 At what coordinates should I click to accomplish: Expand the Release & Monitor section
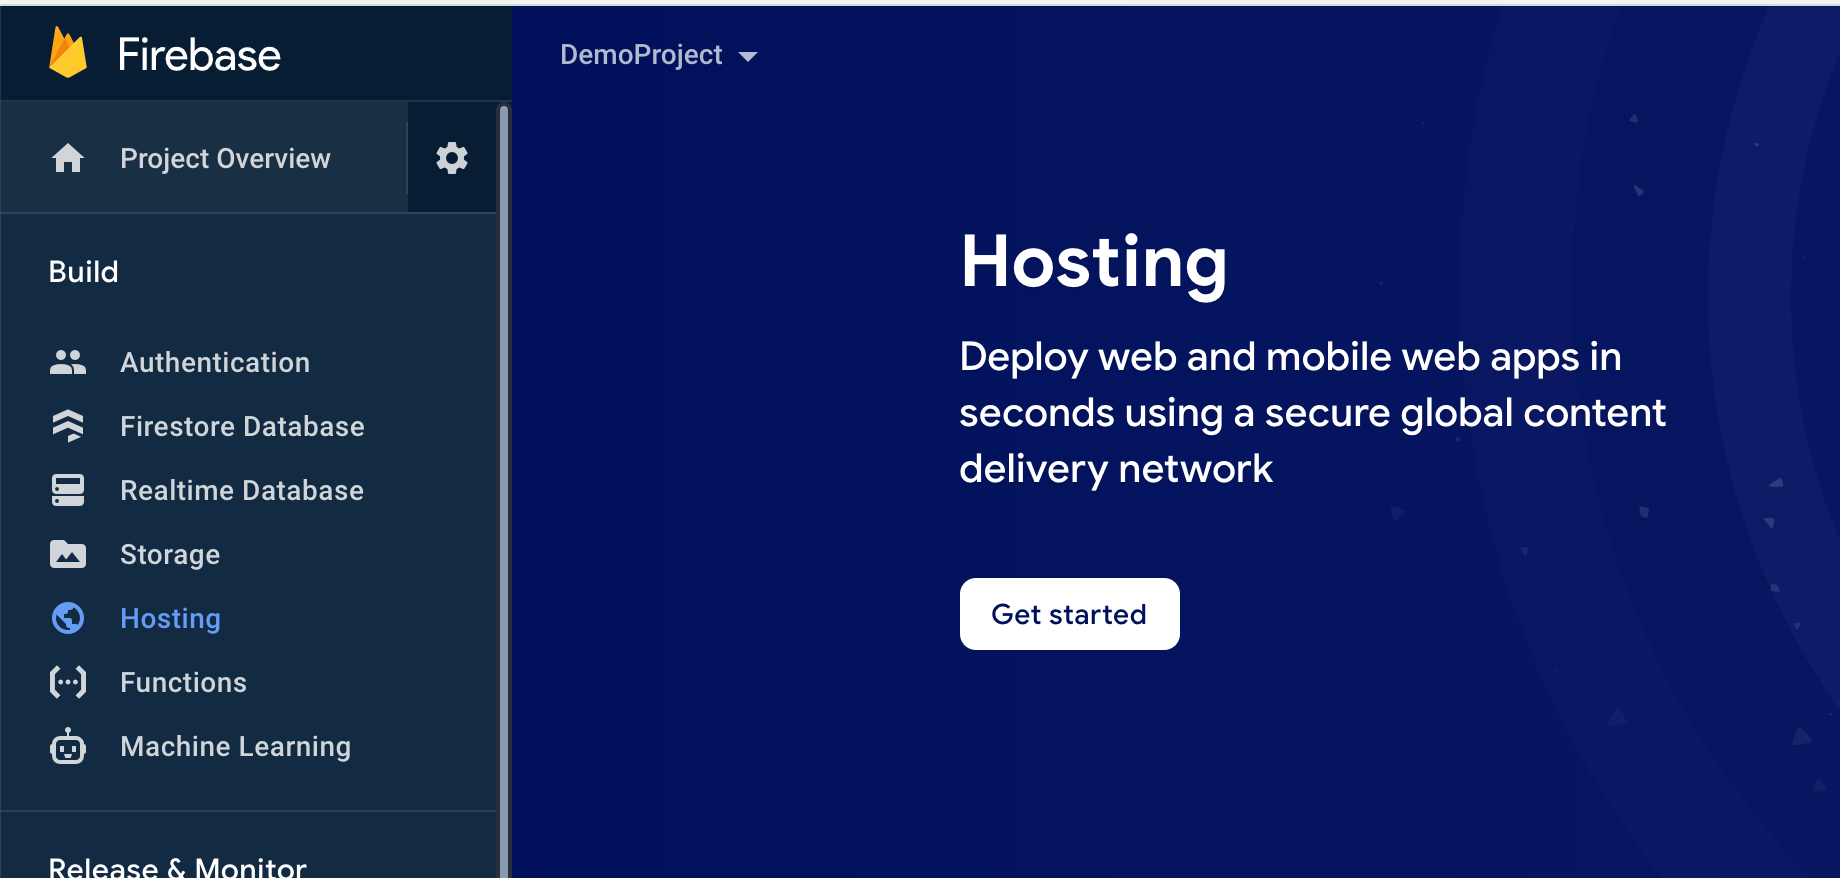(178, 866)
